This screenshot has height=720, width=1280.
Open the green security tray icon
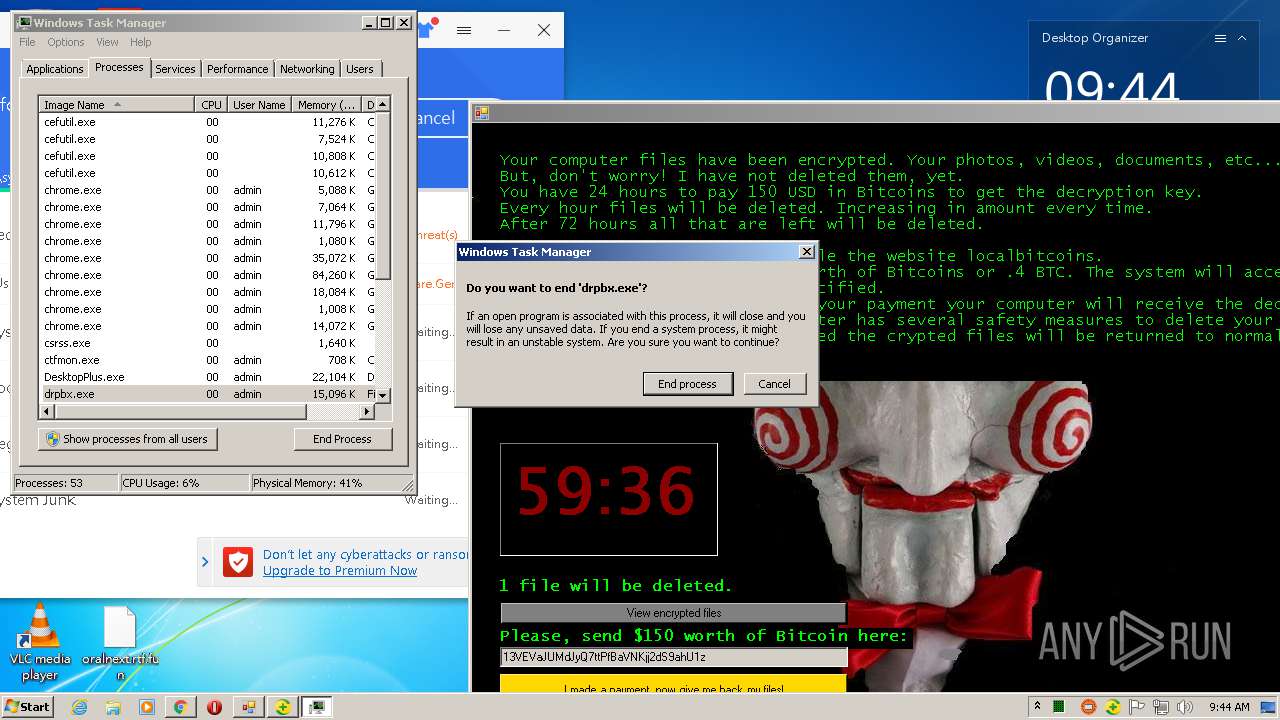[x=1112, y=707]
